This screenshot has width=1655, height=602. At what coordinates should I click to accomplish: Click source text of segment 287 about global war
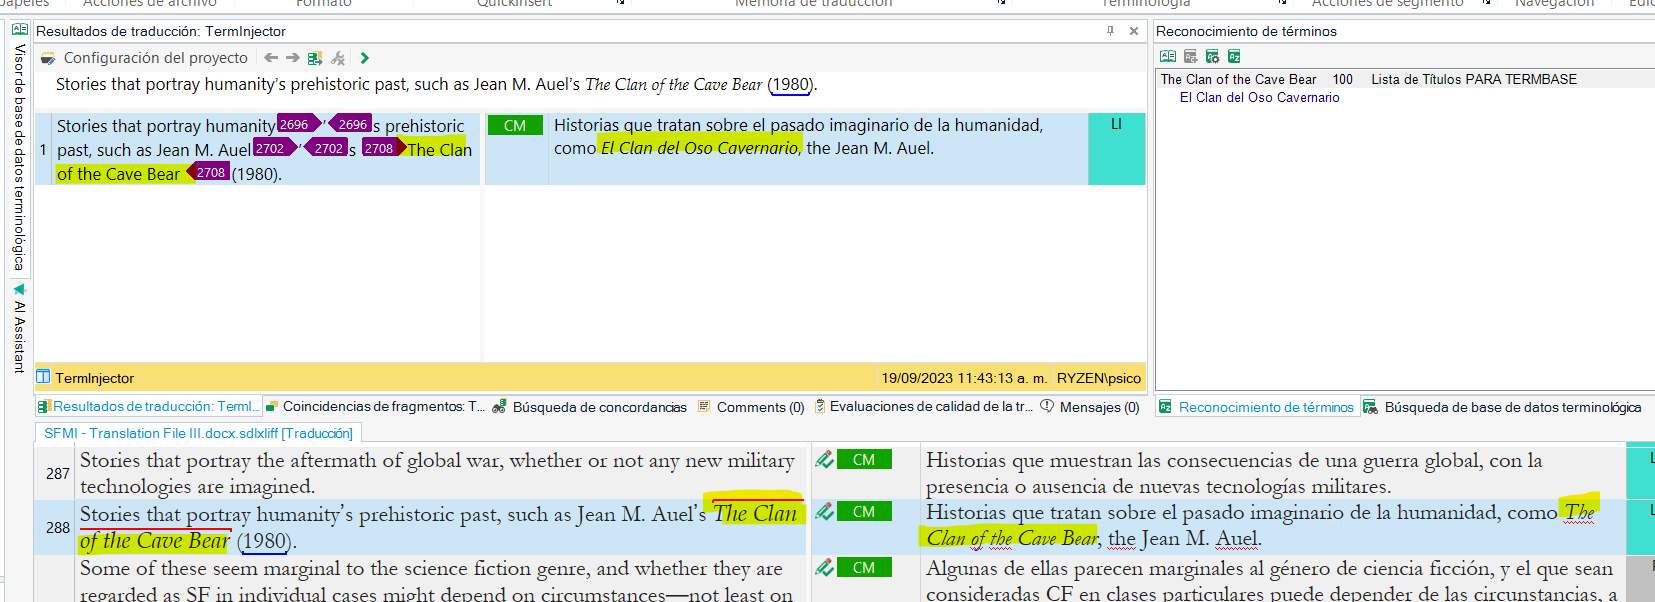click(x=437, y=473)
